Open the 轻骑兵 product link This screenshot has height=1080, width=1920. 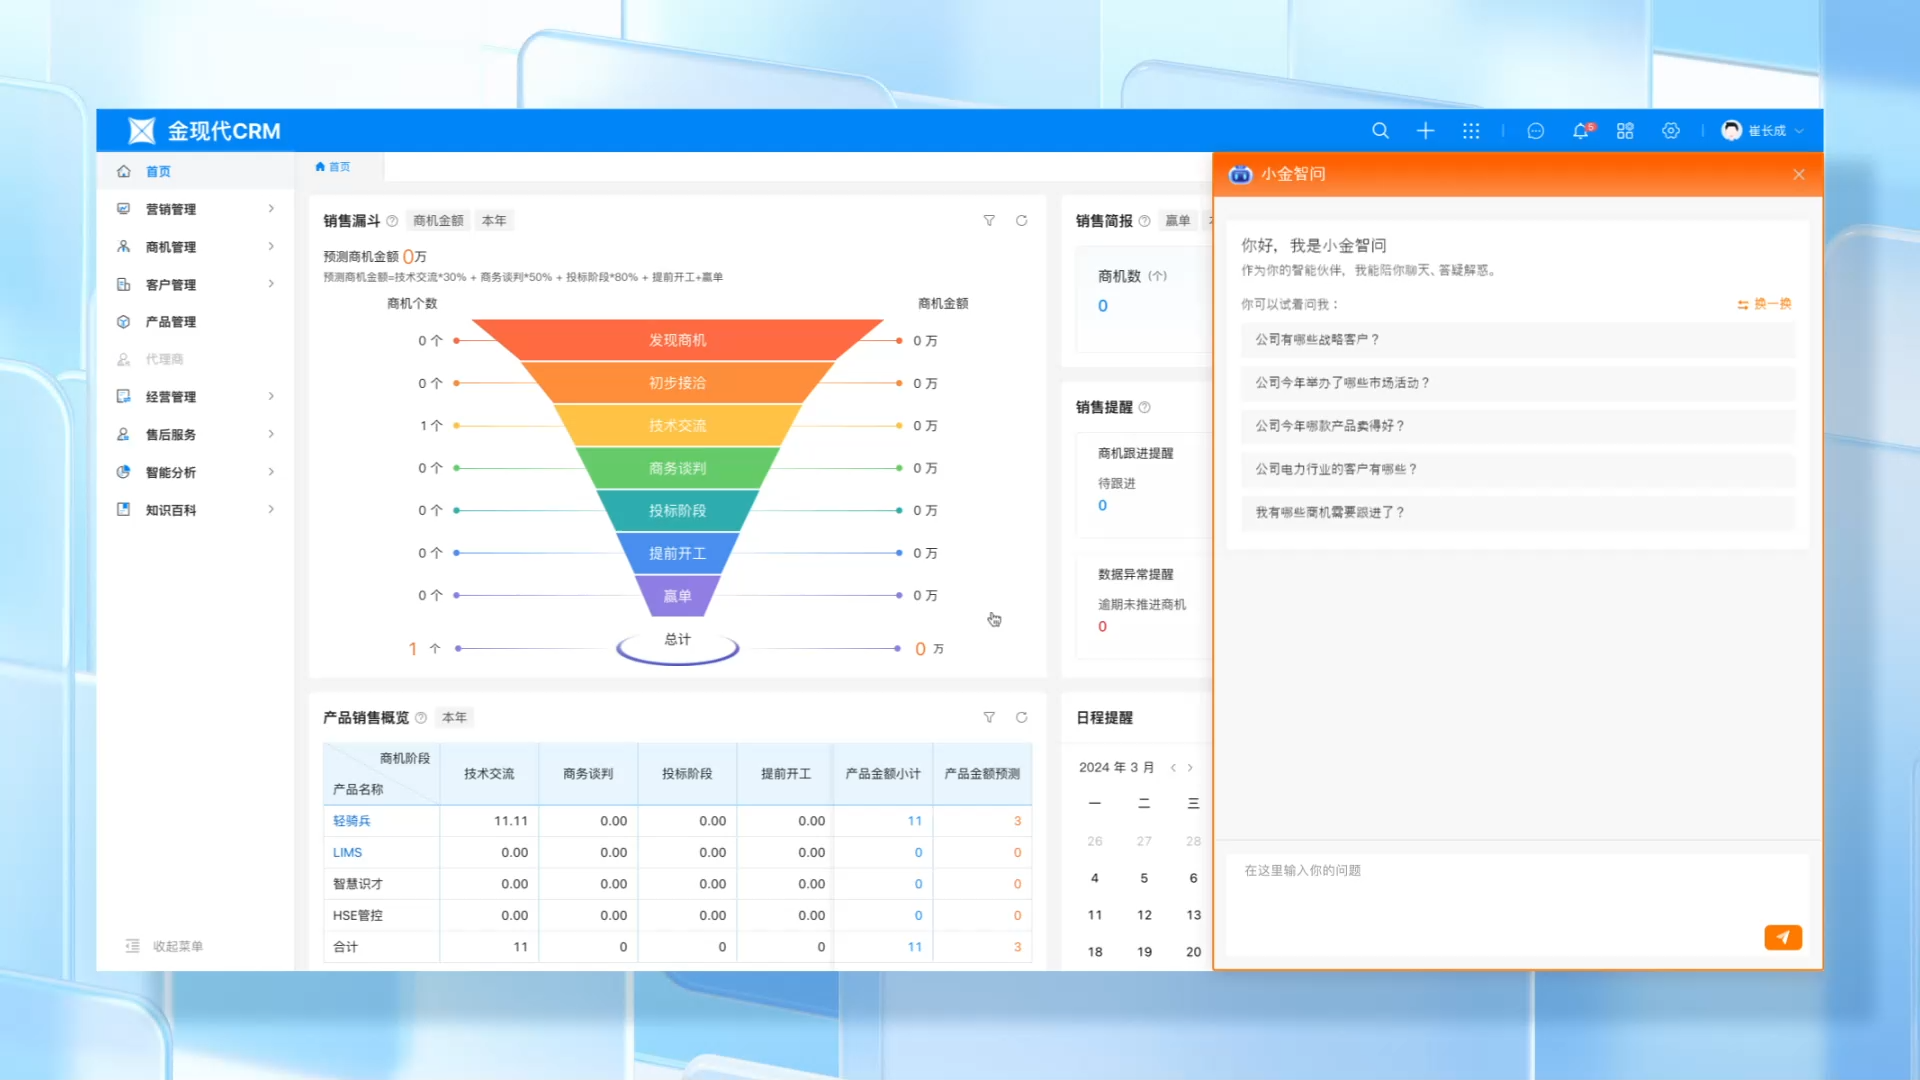[351, 821]
